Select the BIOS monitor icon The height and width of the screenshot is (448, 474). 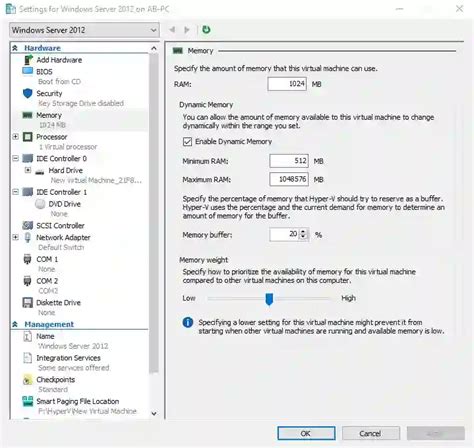tap(28, 71)
